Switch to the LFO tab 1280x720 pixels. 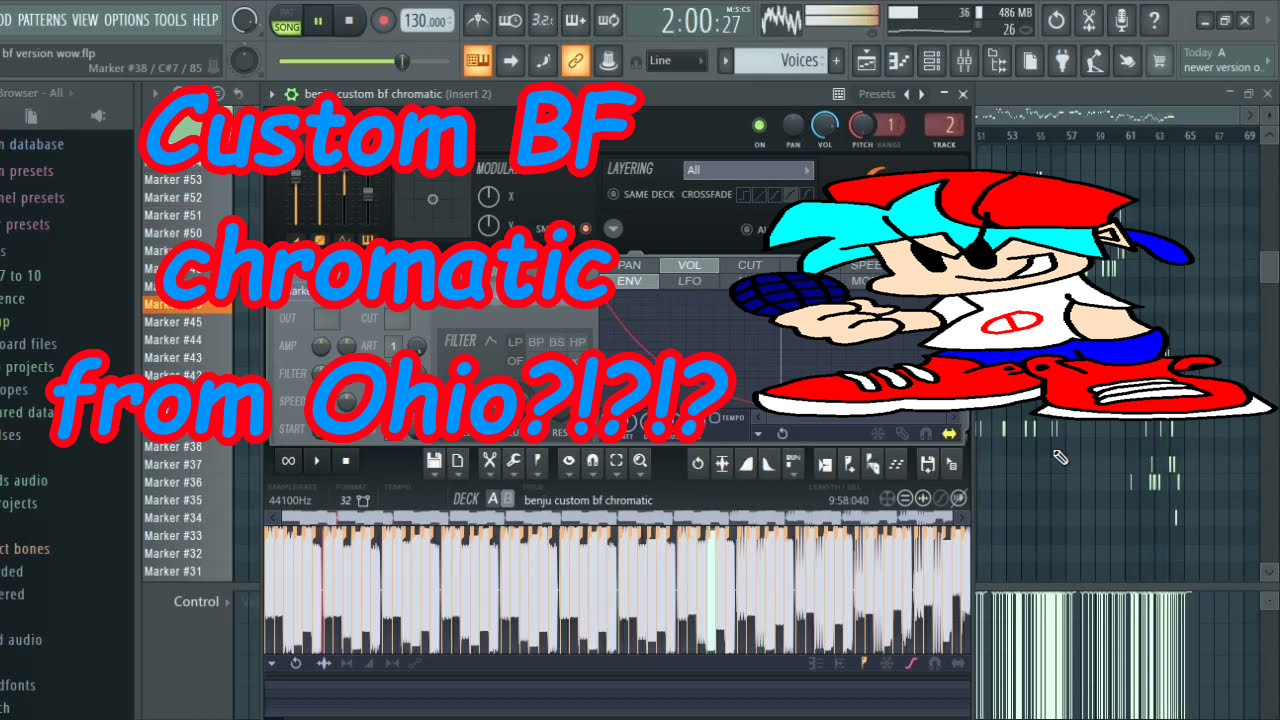[690, 281]
